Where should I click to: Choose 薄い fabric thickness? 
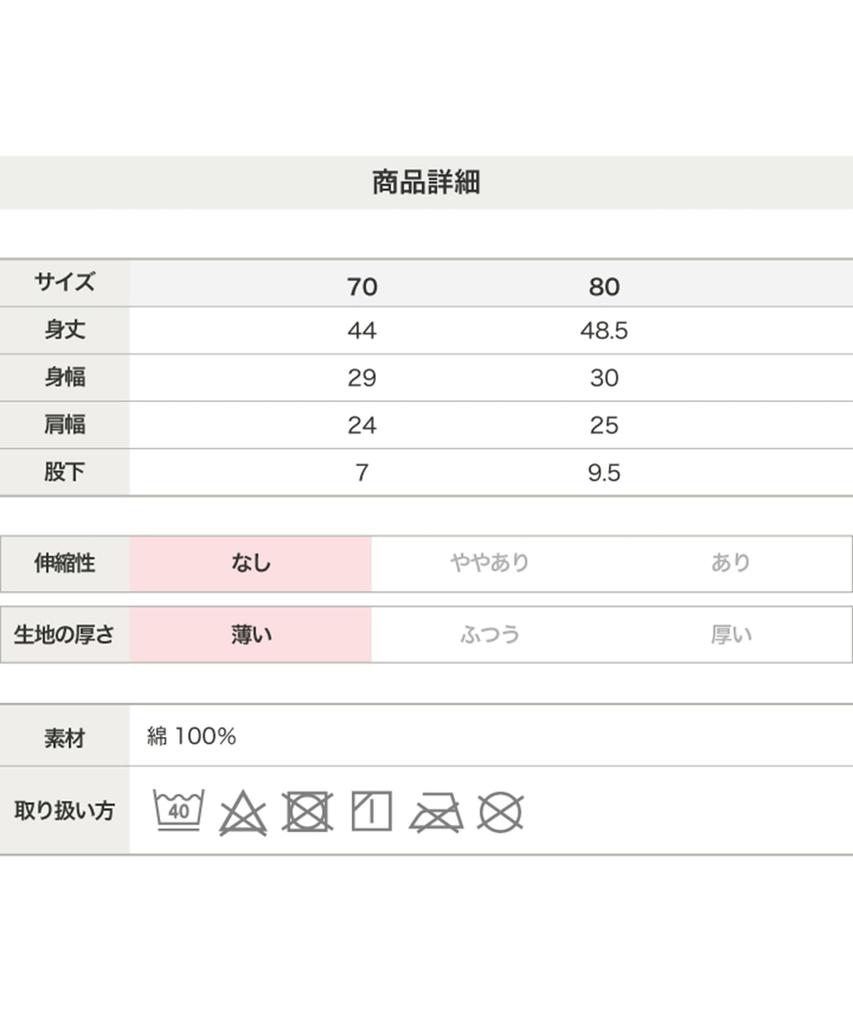point(251,635)
